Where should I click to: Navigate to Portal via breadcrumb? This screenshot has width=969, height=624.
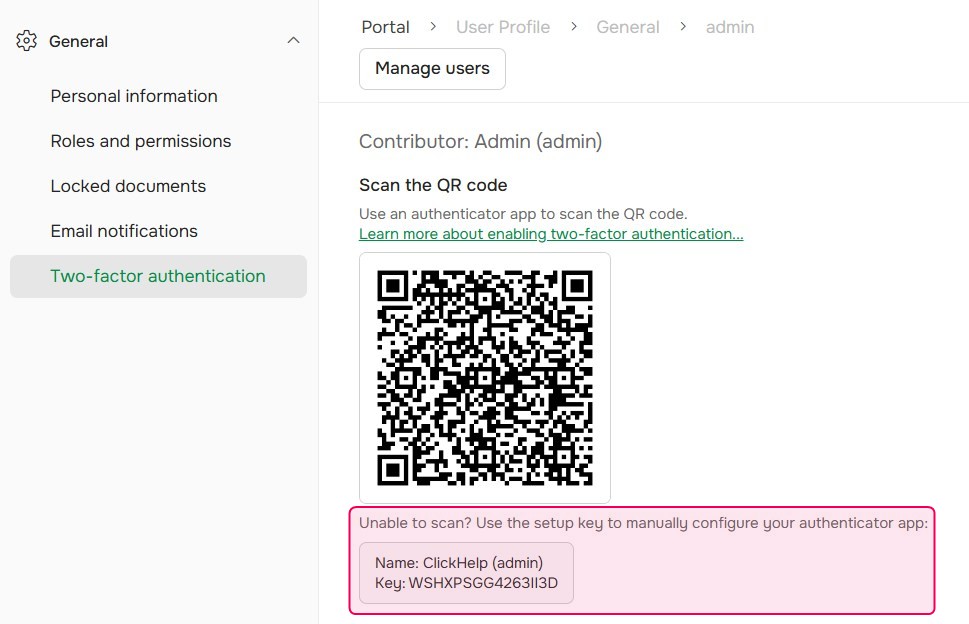(385, 26)
